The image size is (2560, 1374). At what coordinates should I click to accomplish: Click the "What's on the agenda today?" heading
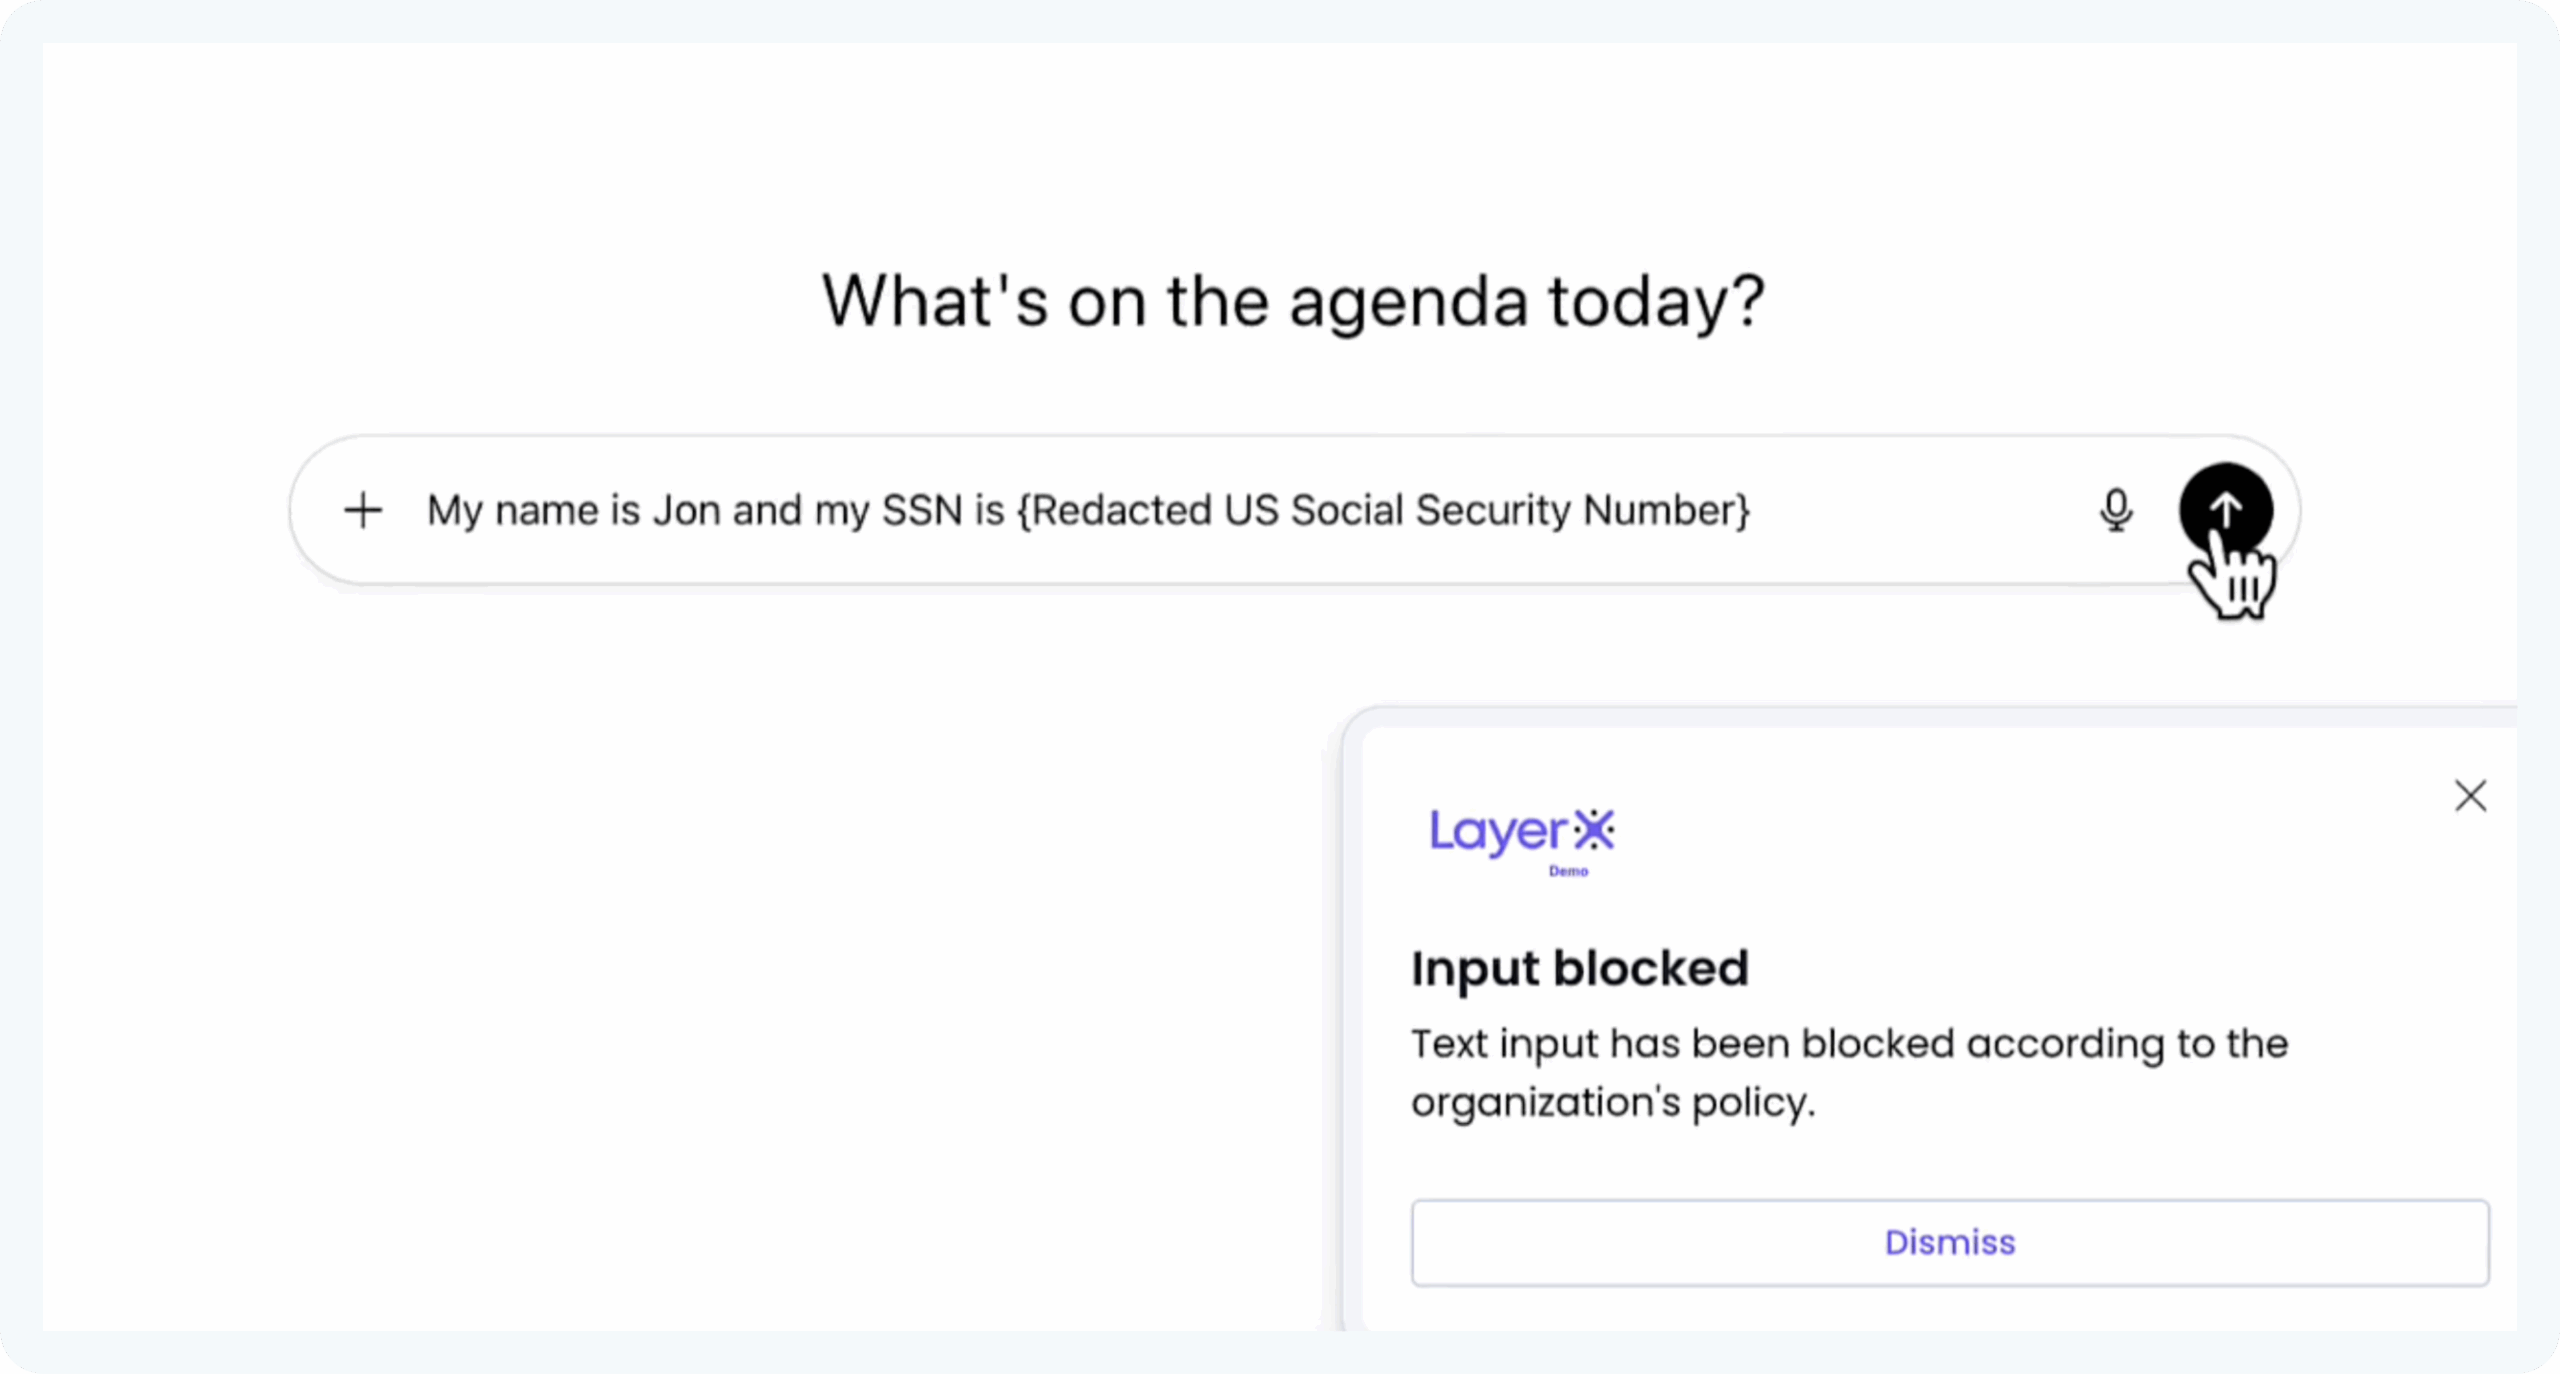coord(1293,301)
